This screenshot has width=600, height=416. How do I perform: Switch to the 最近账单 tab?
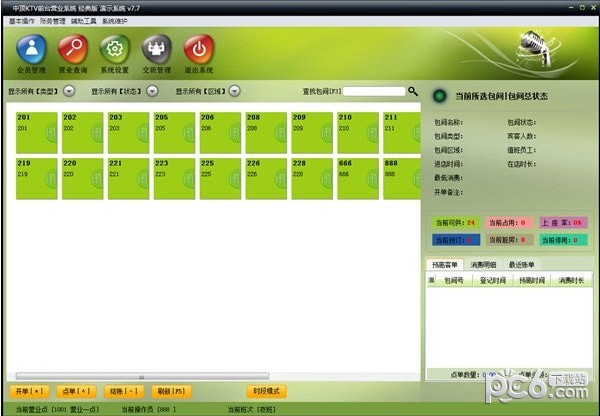click(x=522, y=264)
